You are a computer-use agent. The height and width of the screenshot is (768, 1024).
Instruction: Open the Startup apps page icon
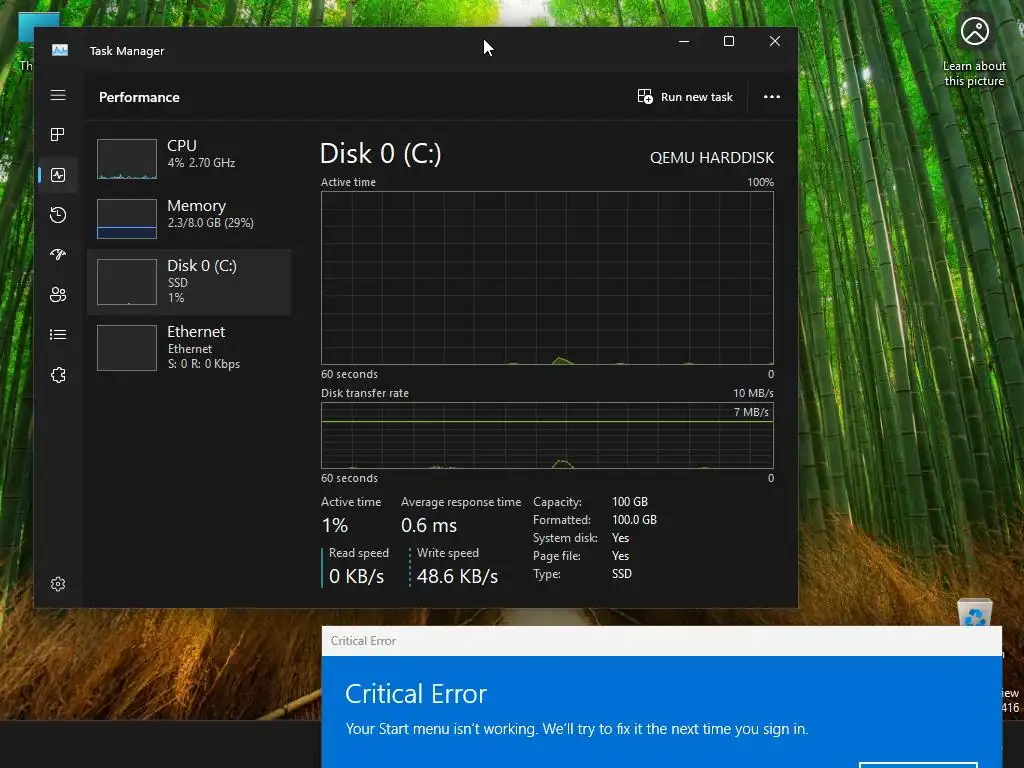click(58, 255)
